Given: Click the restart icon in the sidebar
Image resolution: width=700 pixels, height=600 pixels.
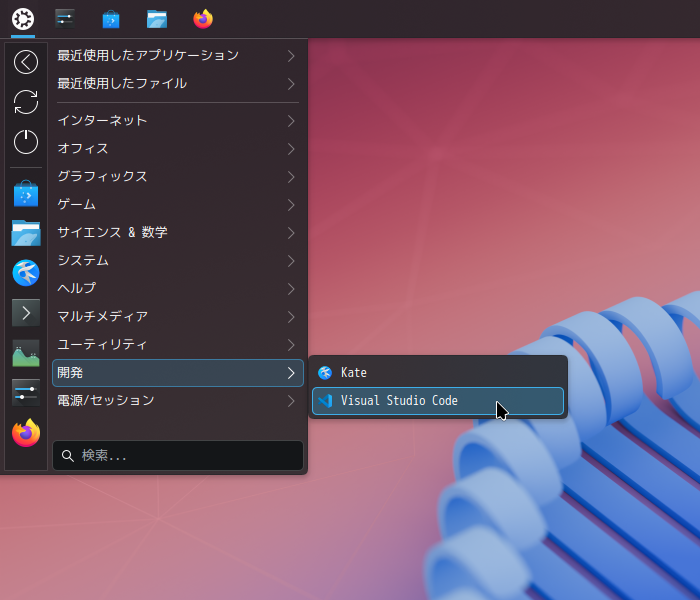Looking at the screenshot, I should [x=26, y=102].
